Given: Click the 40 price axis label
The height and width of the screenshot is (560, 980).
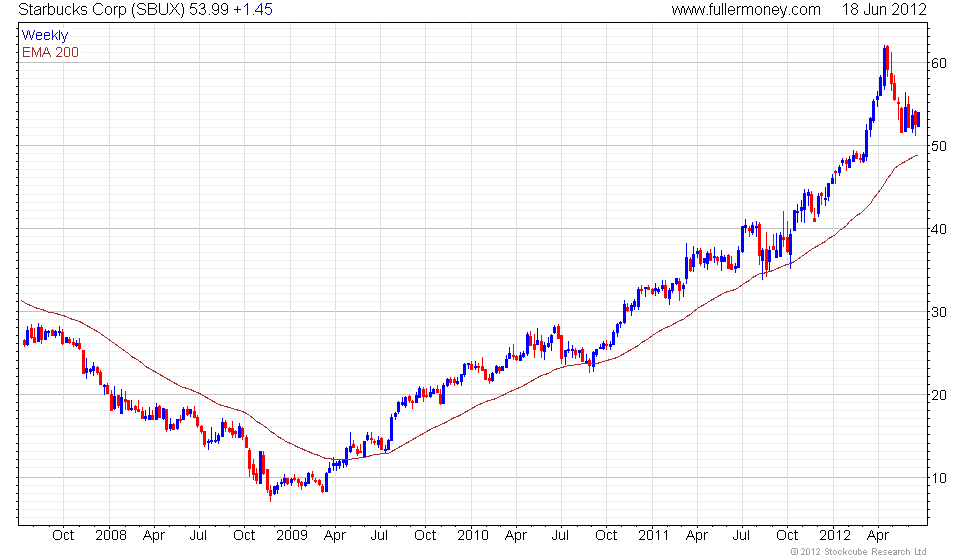Looking at the screenshot, I should pos(939,229).
